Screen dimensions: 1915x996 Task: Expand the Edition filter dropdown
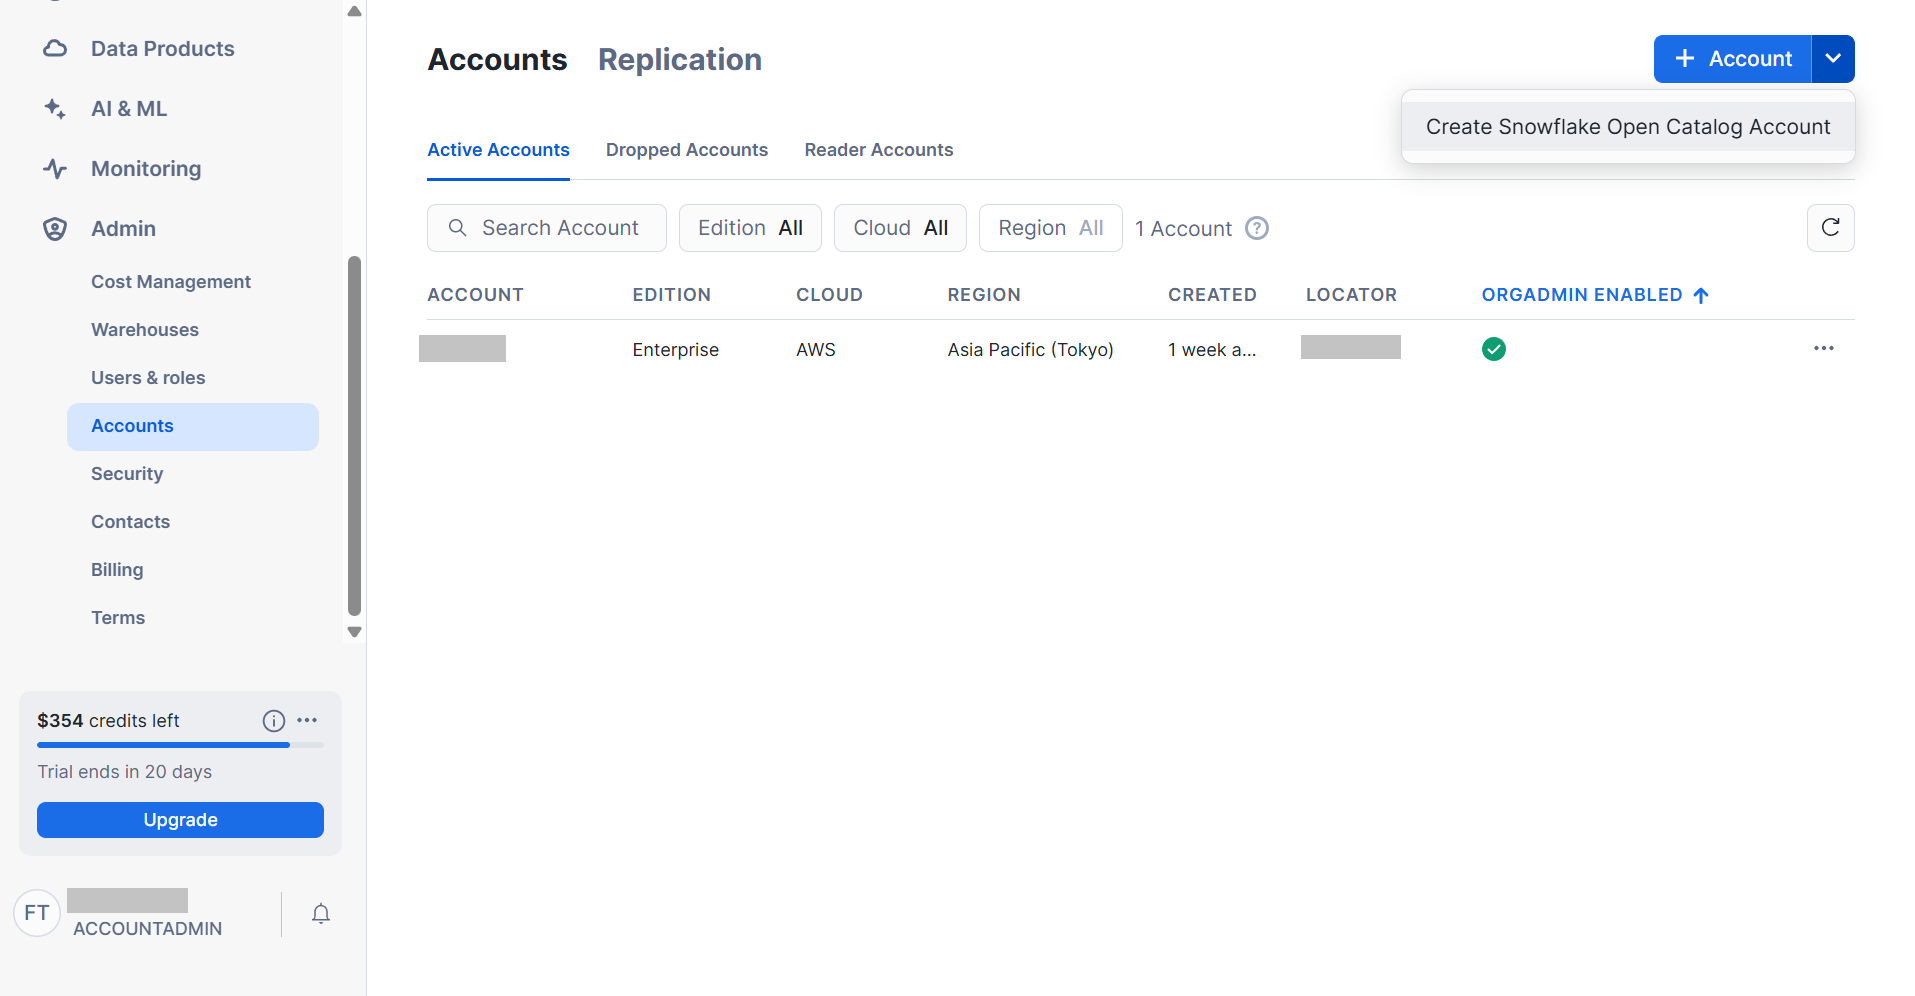[750, 228]
